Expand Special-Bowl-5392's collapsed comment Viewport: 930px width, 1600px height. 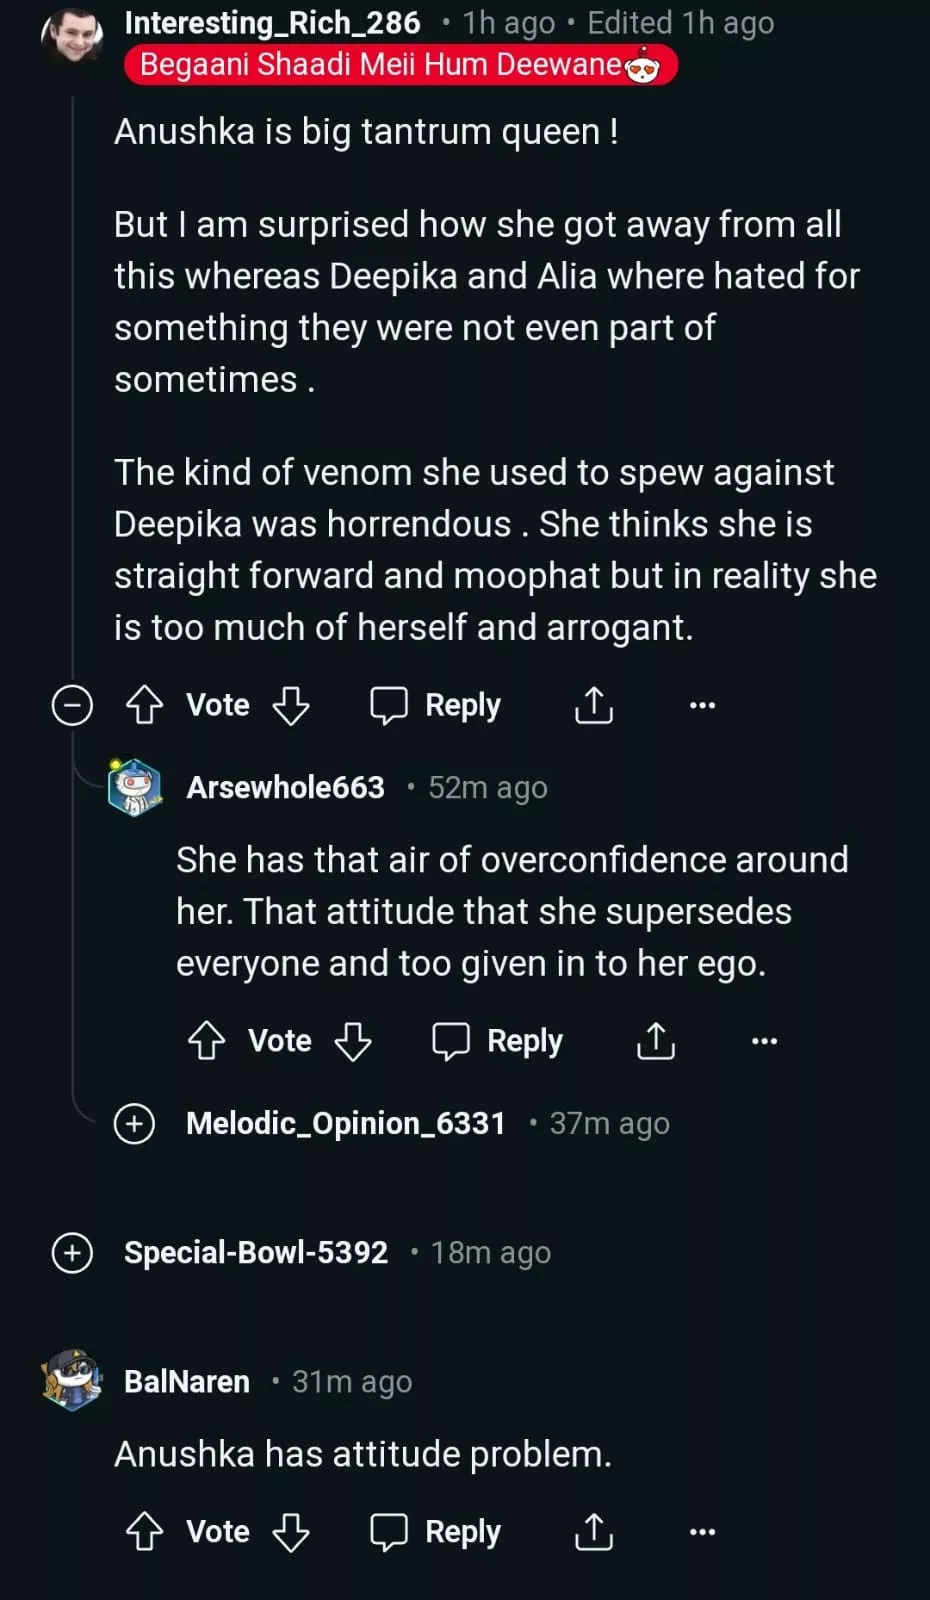coord(72,1253)
